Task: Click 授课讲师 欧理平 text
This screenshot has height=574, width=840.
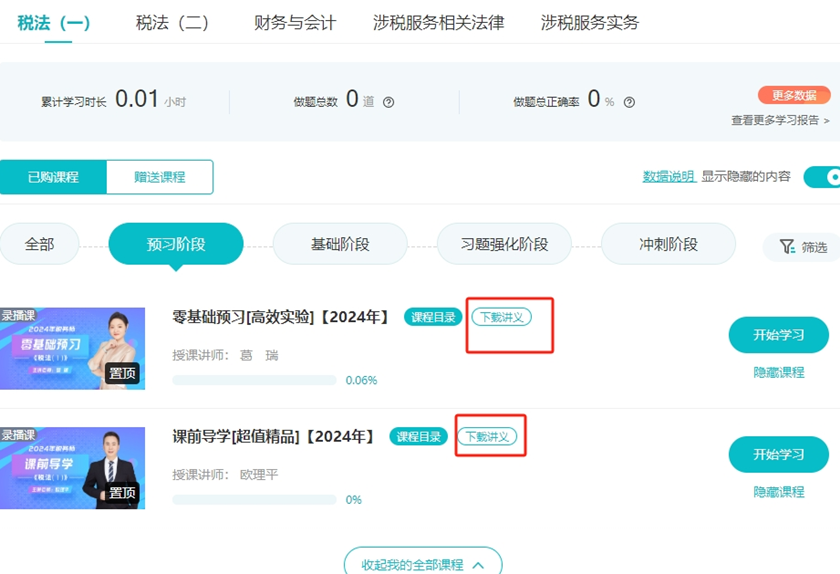Action: click(225, 475)
